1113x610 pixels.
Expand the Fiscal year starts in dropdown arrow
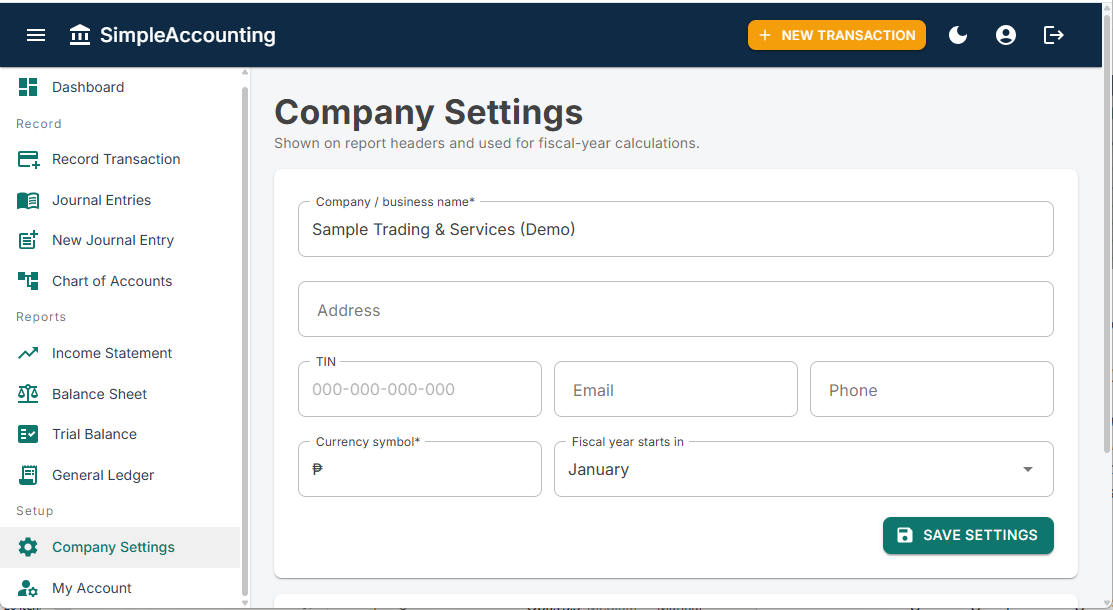pyautogui.click(x=1027, y=469)
